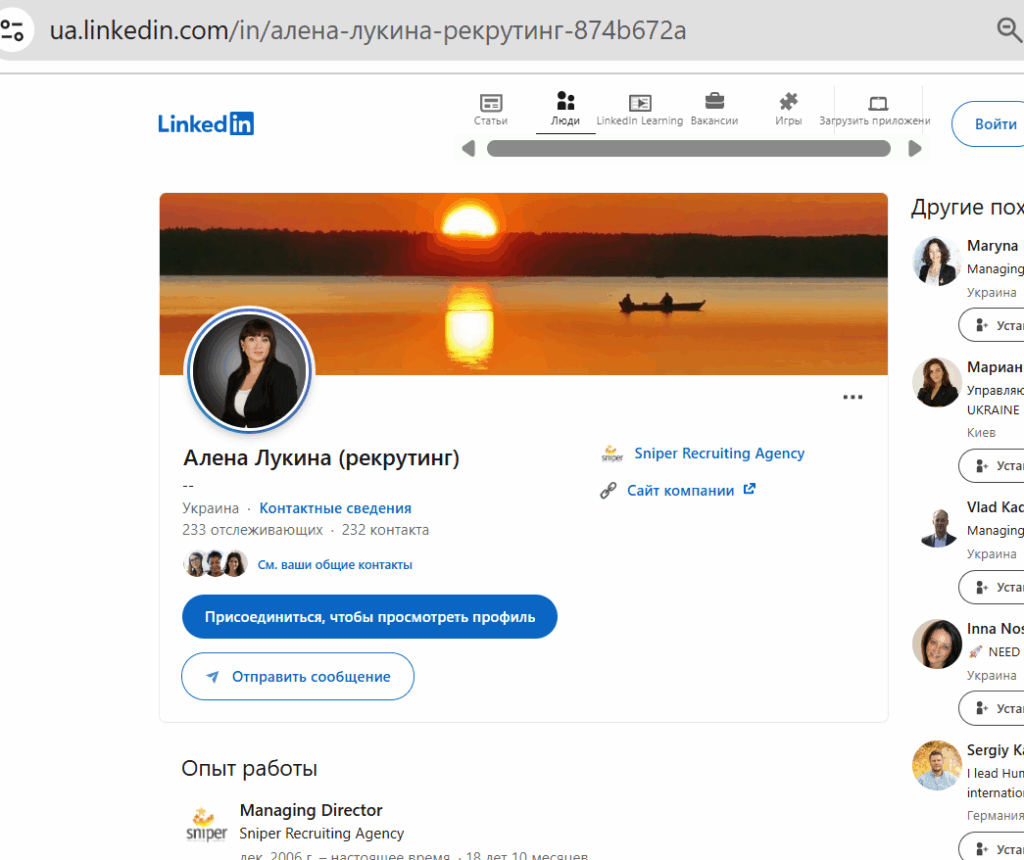Click the horizontal navigation scrollbar thumb
This screenshot has width=1024, height=860.
[689, 149]
